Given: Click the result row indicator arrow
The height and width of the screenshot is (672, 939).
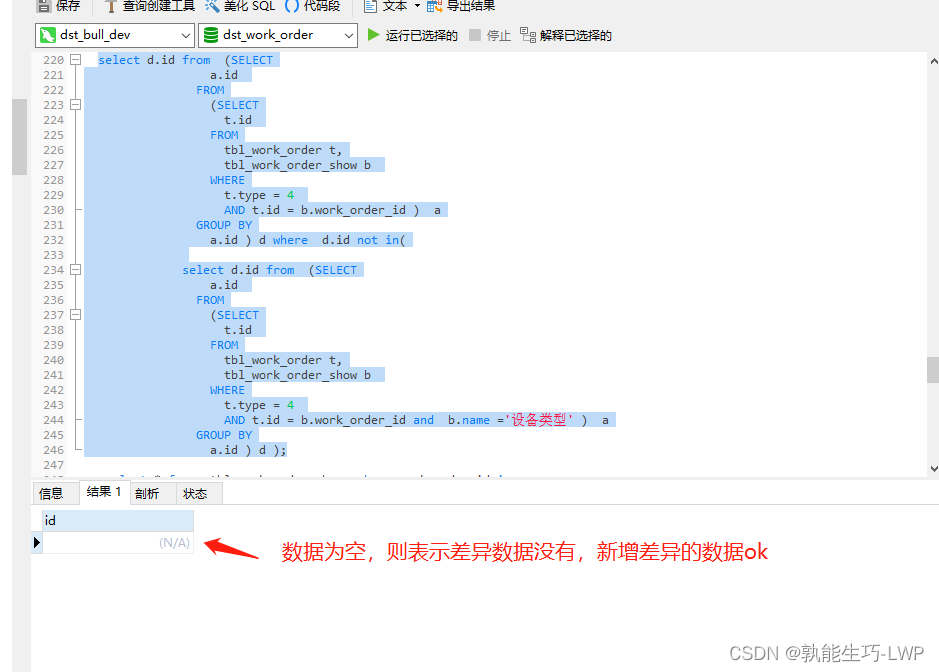Looking at the screenshot, I should [37, 543].
